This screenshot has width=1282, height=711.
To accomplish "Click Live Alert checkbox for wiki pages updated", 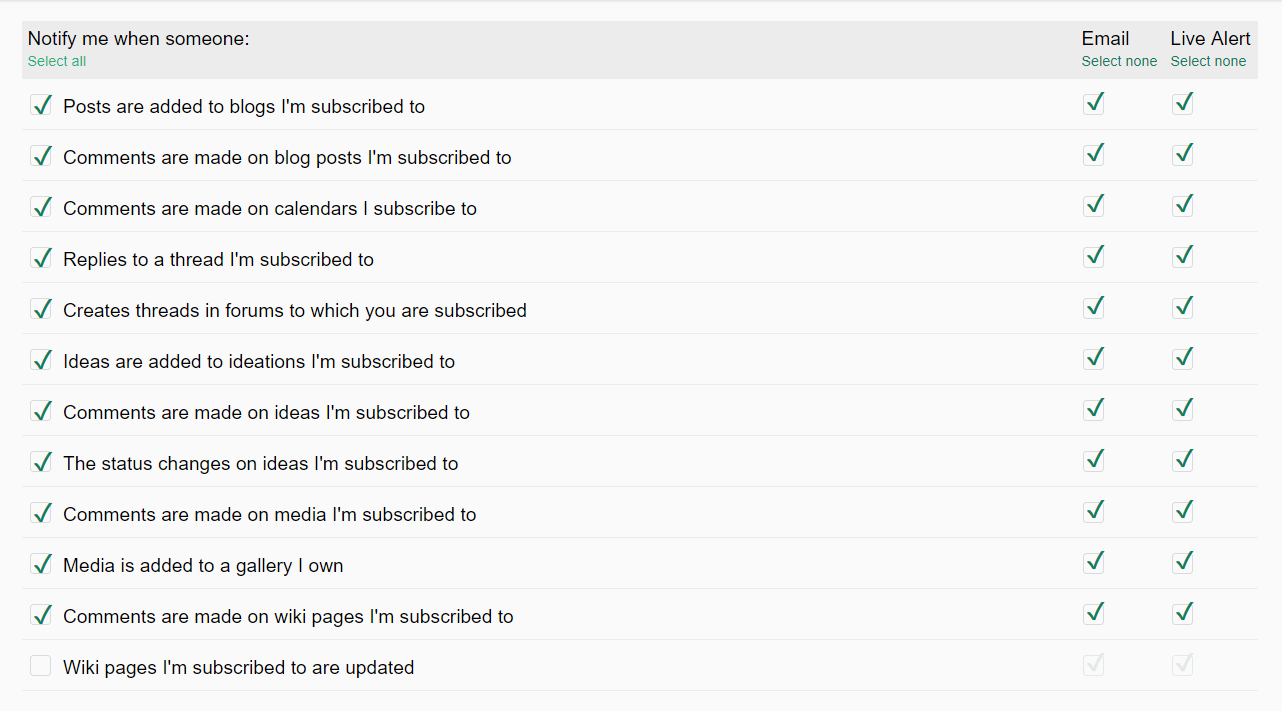I will (x=1183, y=664).
